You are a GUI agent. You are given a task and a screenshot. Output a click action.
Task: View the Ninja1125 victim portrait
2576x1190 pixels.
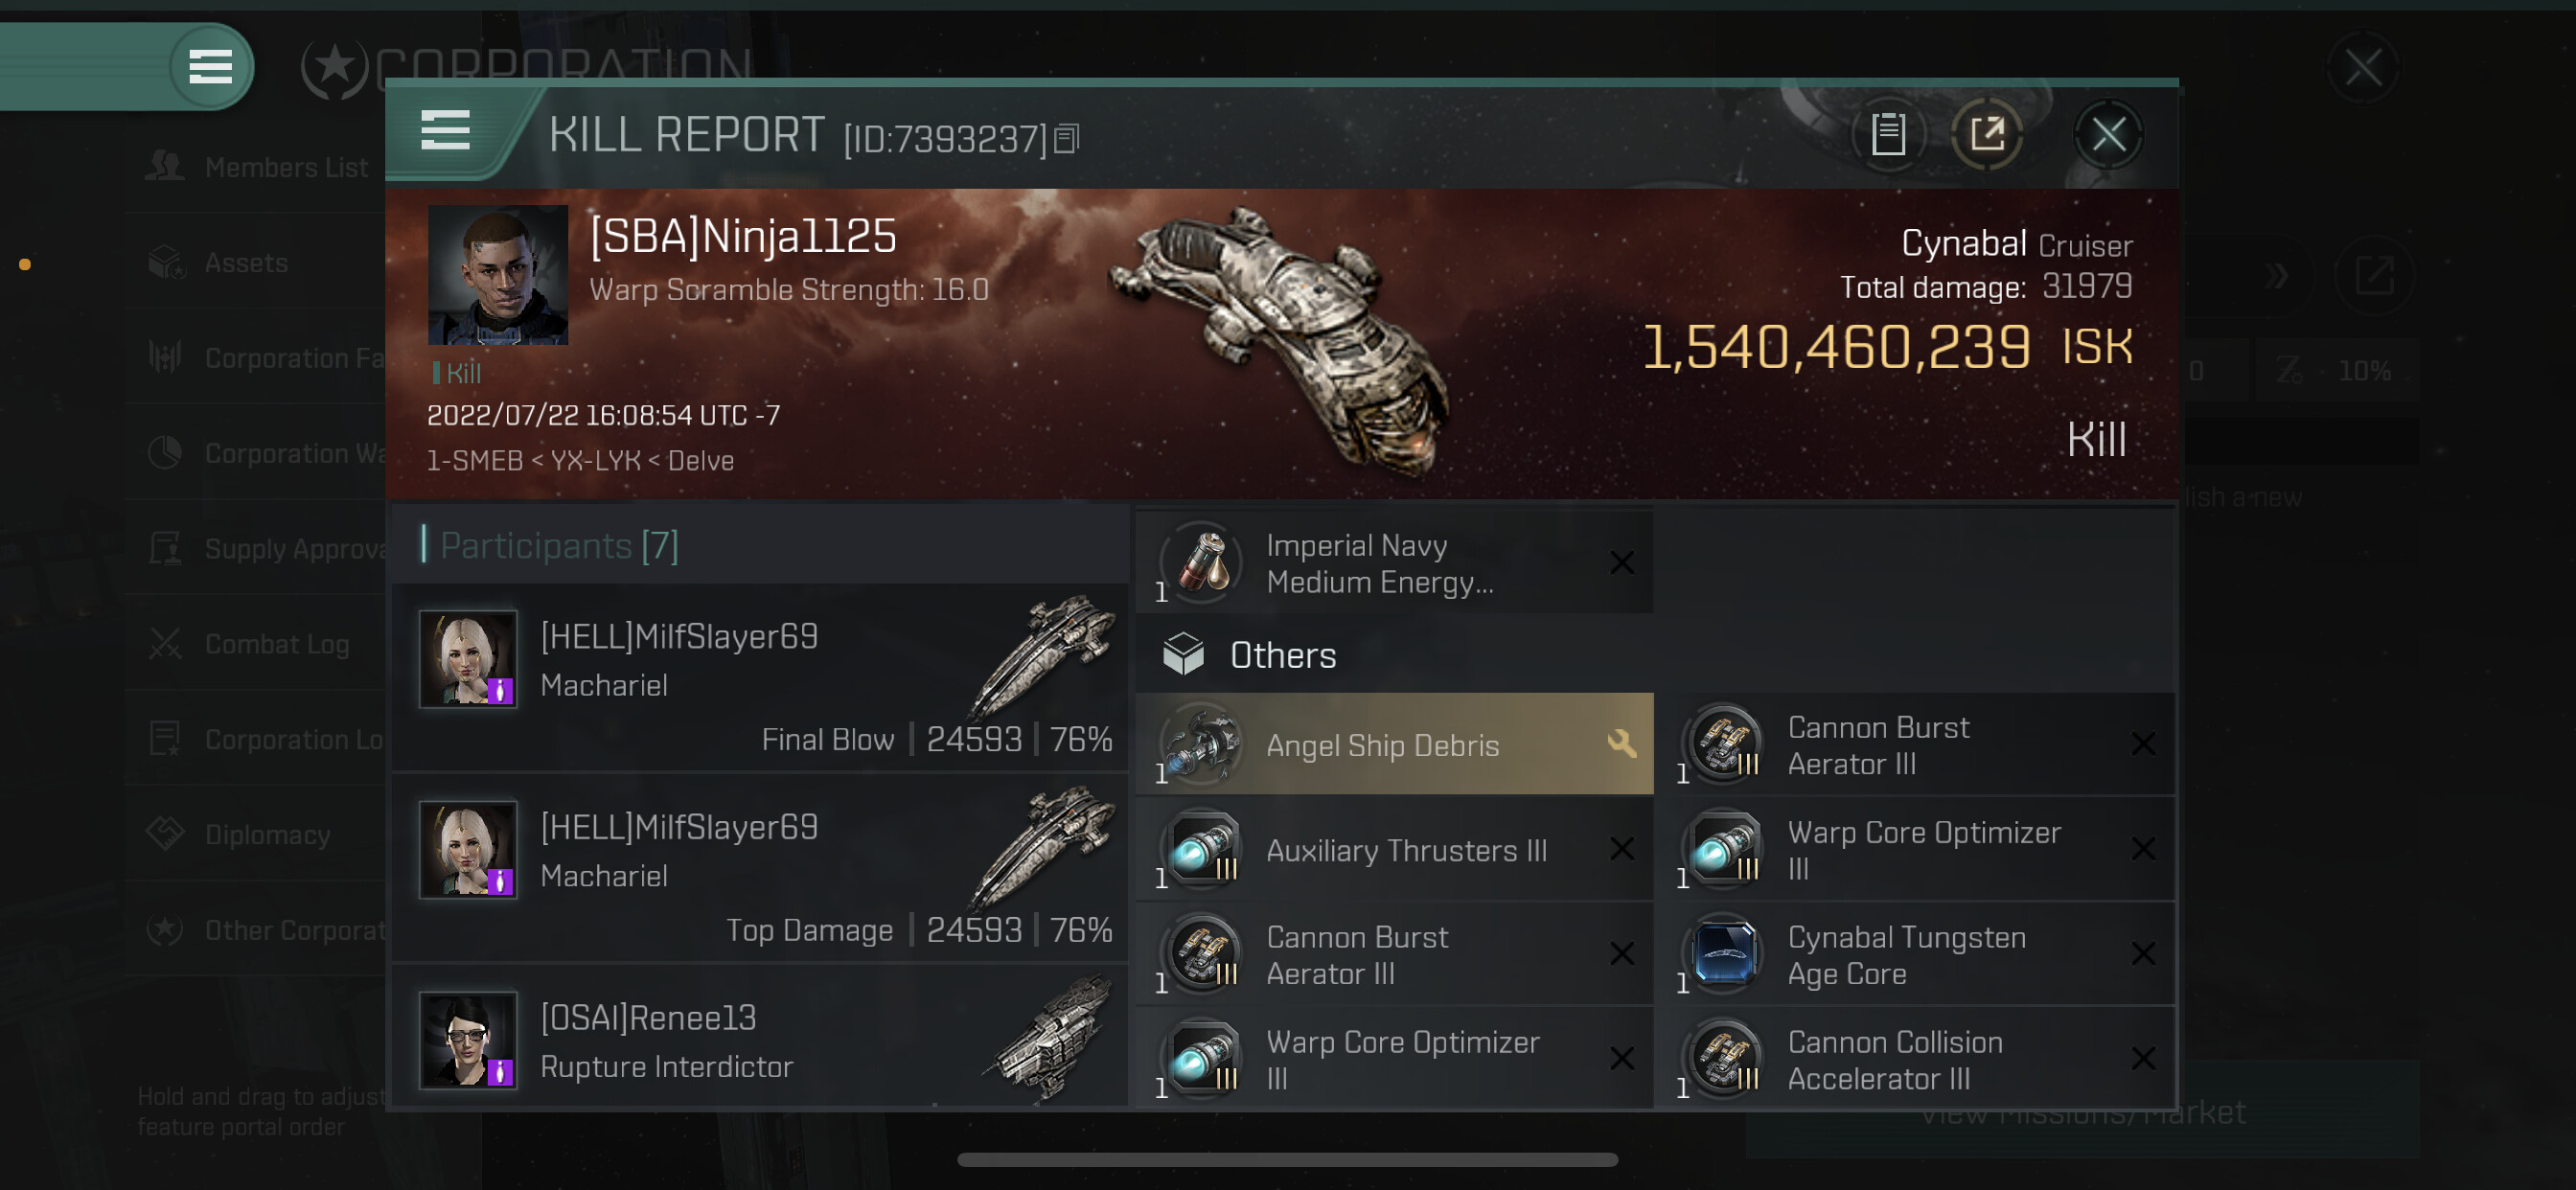pyautogui.click(x=498, y=275)
